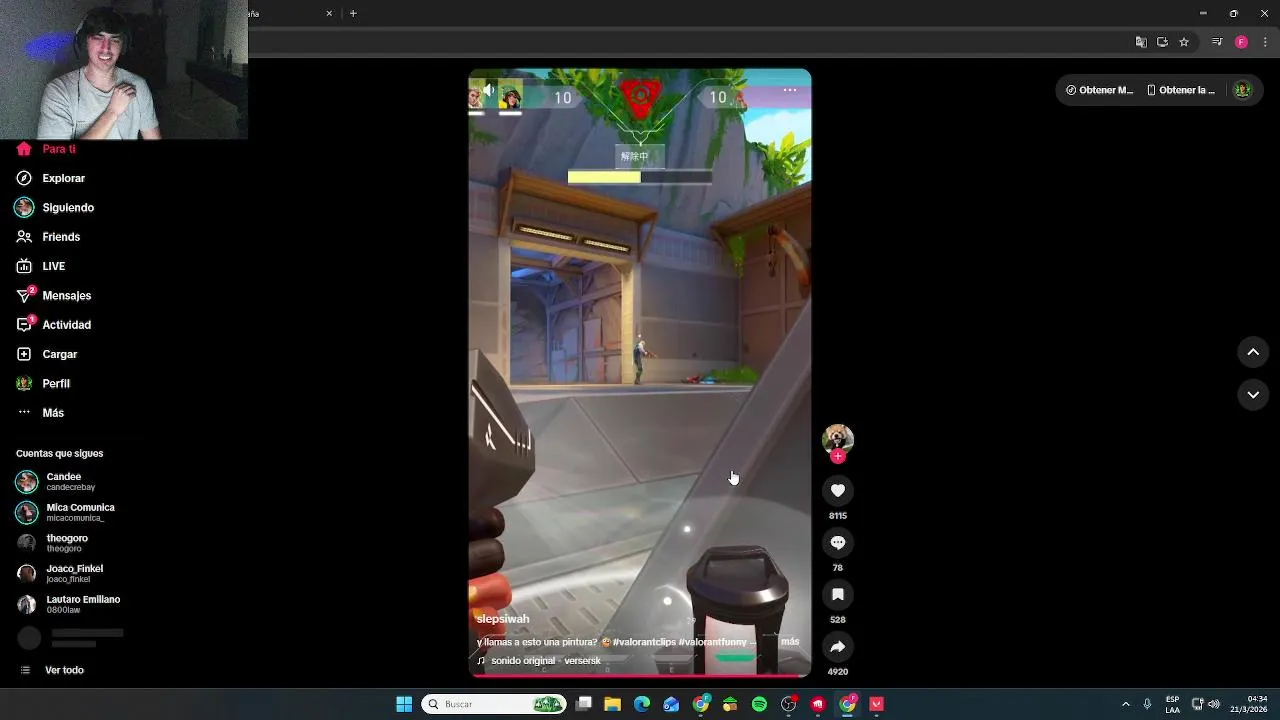The width and height of the screenshot is (1280, 720).
Task: Click 'Ver todo' followed accounts
Action: [x=52, y=670]
